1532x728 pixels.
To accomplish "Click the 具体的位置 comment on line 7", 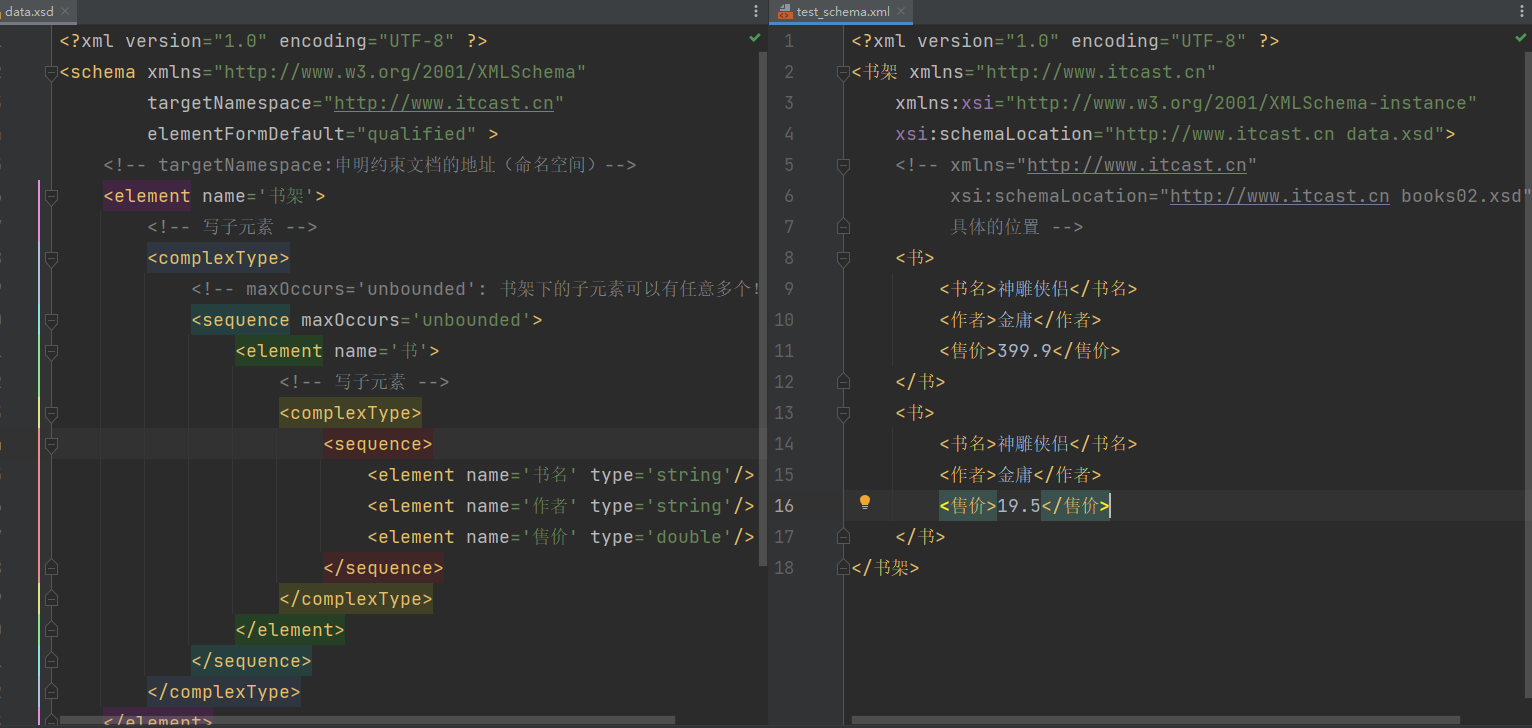I will (1016, 227).
